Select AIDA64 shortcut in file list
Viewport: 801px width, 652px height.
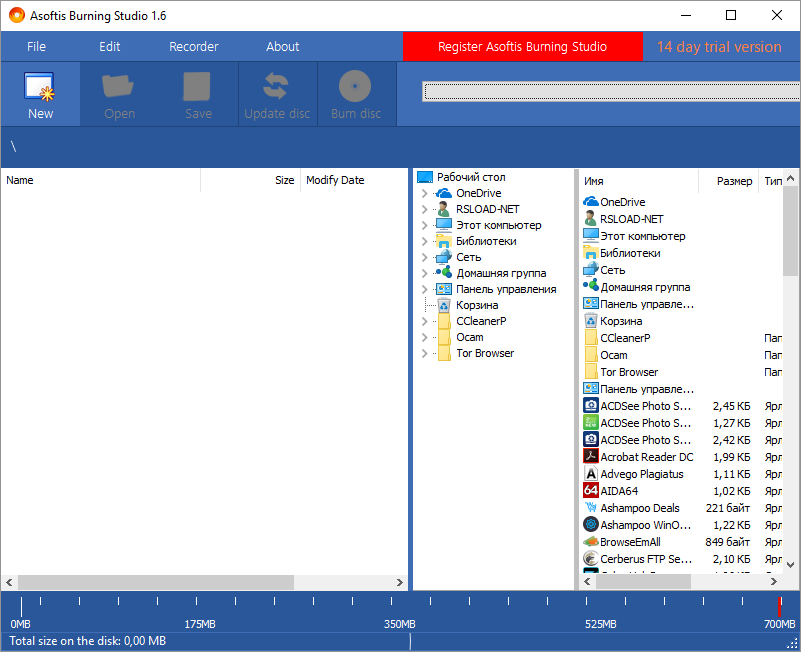click(619, 491)
